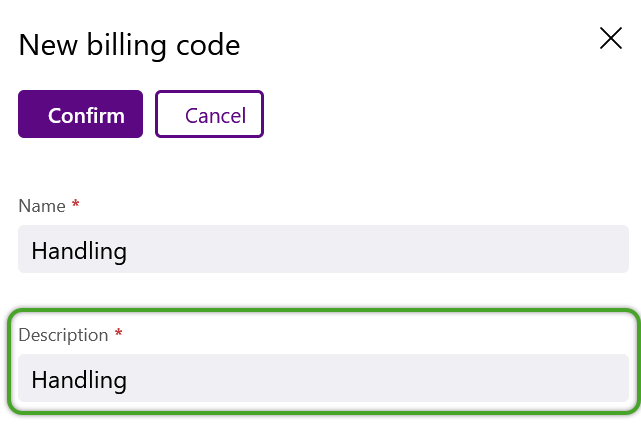Click the Description field label
The height and width of the screenshot is (431, 641).
click(x=63, y=335)
